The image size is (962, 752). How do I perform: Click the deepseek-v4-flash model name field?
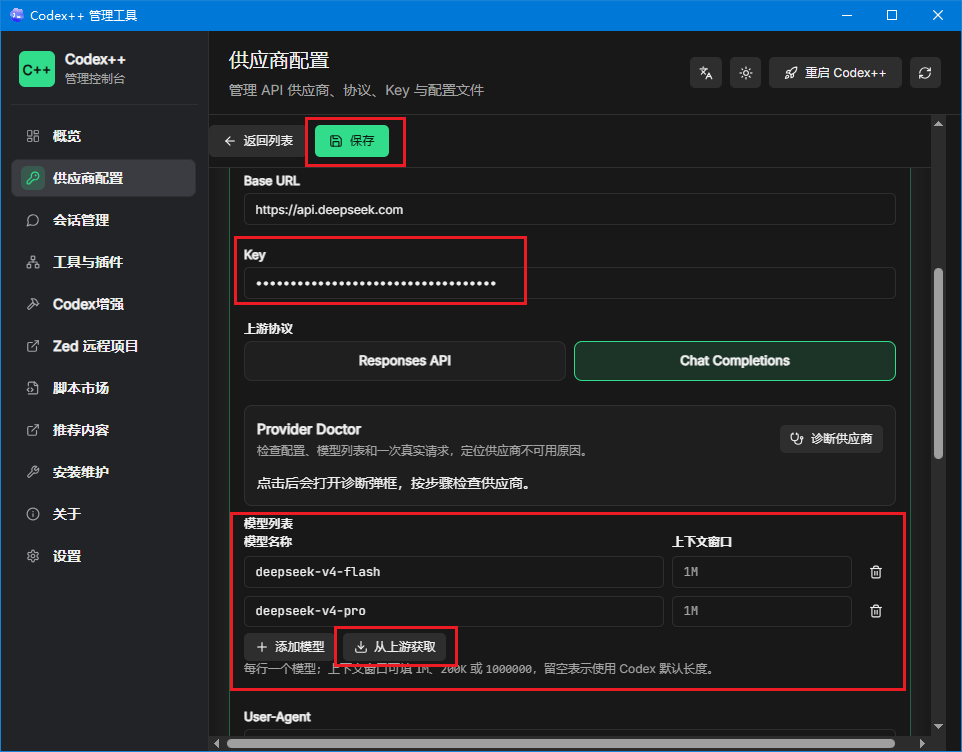pos(453,572)
